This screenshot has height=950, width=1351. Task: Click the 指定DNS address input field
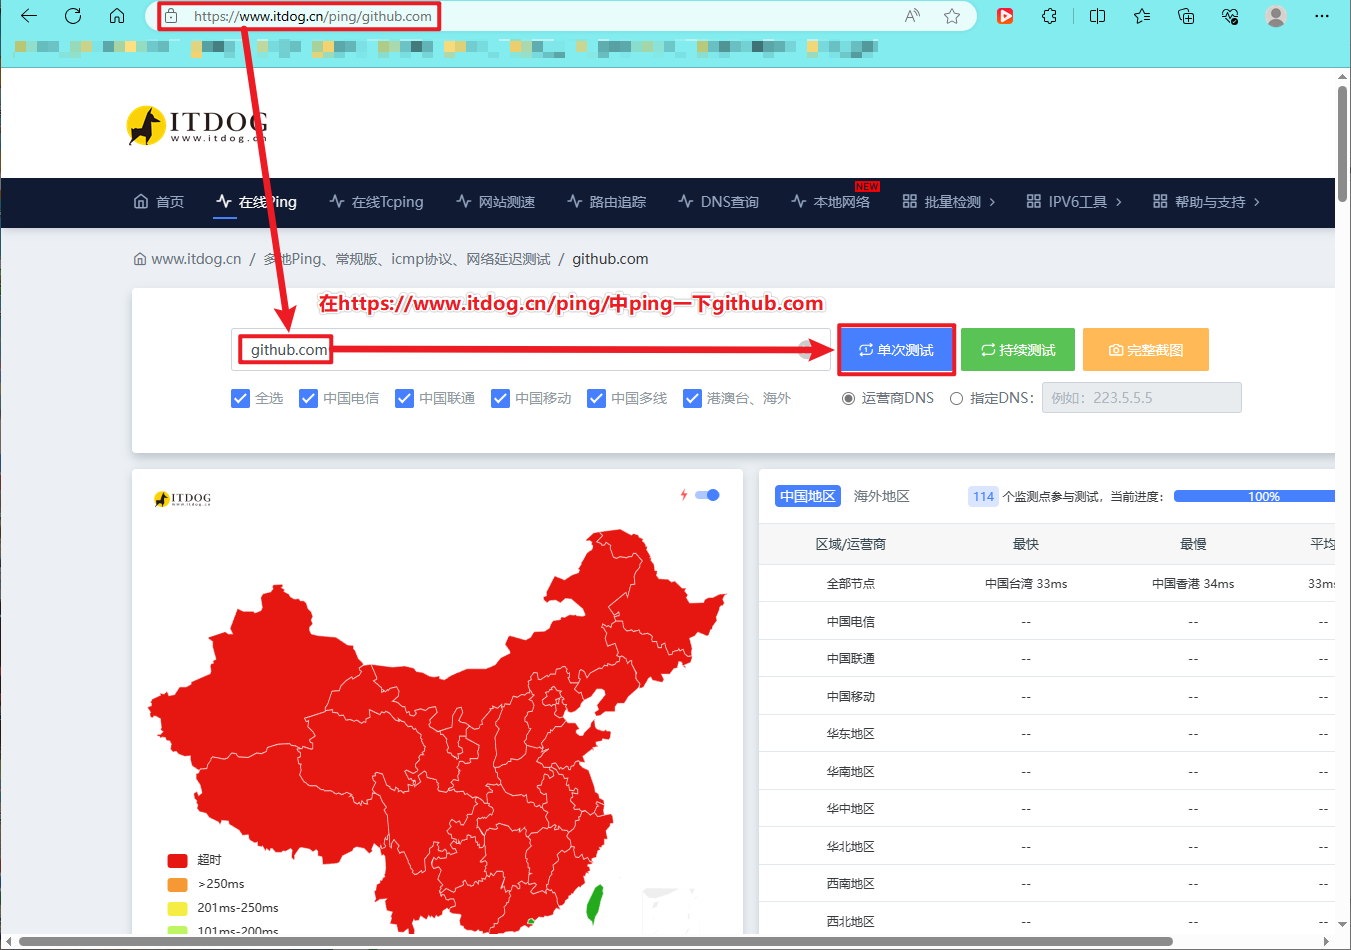1141,397
